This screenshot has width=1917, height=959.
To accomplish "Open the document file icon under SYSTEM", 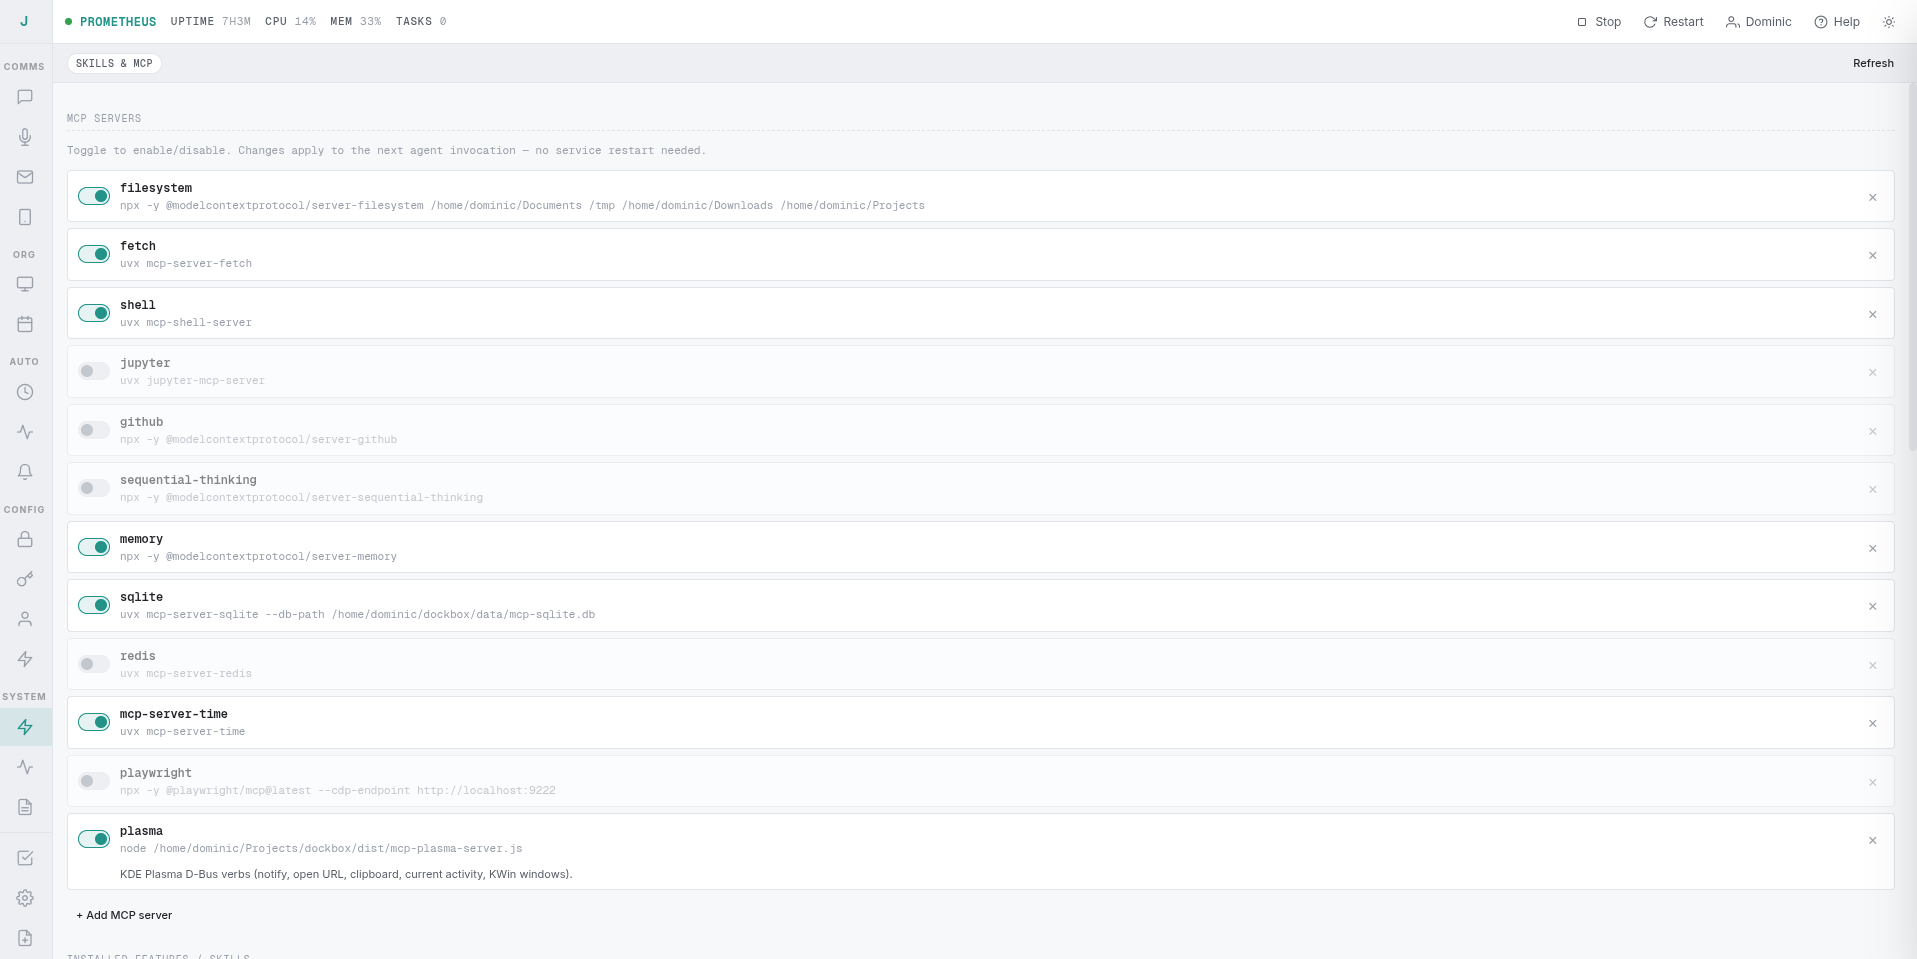I will tap(25, 807).
